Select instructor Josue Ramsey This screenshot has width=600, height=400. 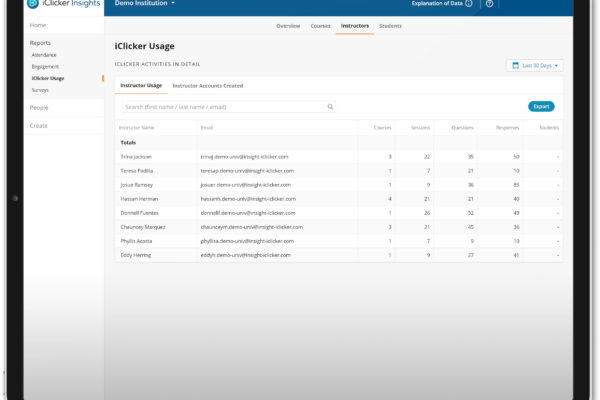point(137,185)
